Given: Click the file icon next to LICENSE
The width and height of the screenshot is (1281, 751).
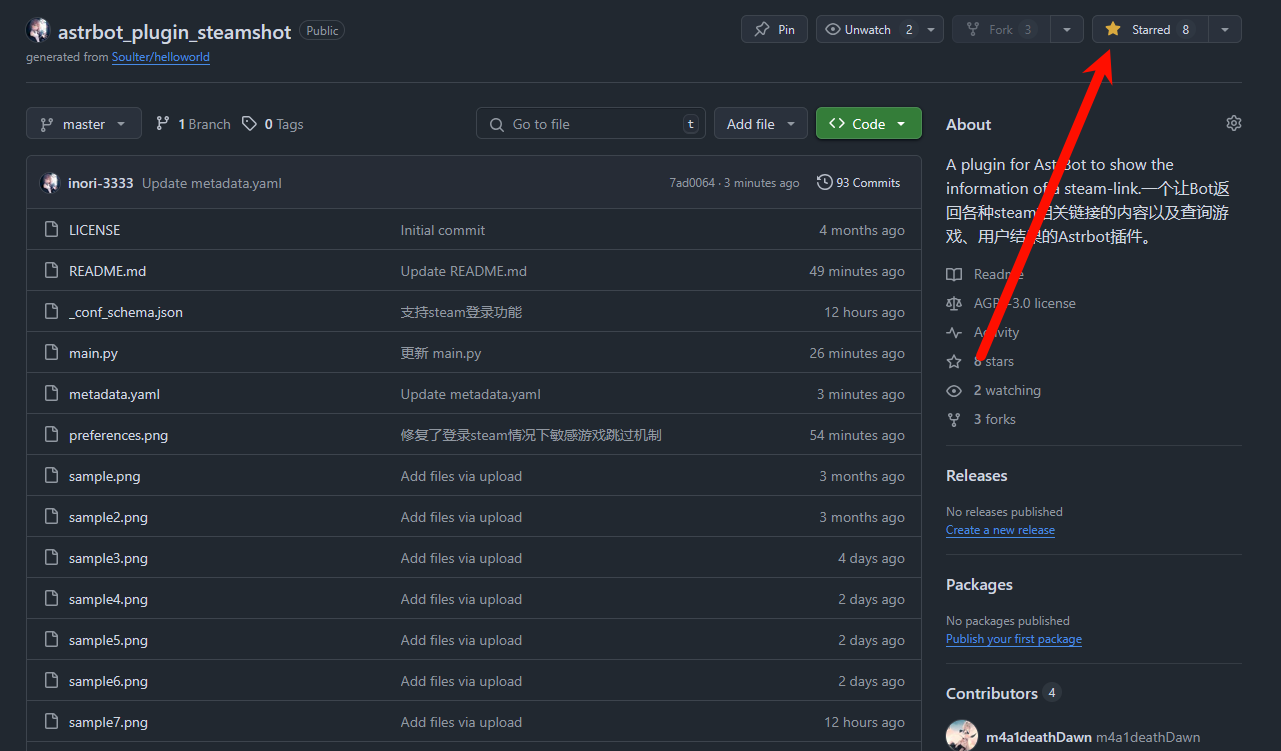Looking at the screenshot, I should 52,230.
